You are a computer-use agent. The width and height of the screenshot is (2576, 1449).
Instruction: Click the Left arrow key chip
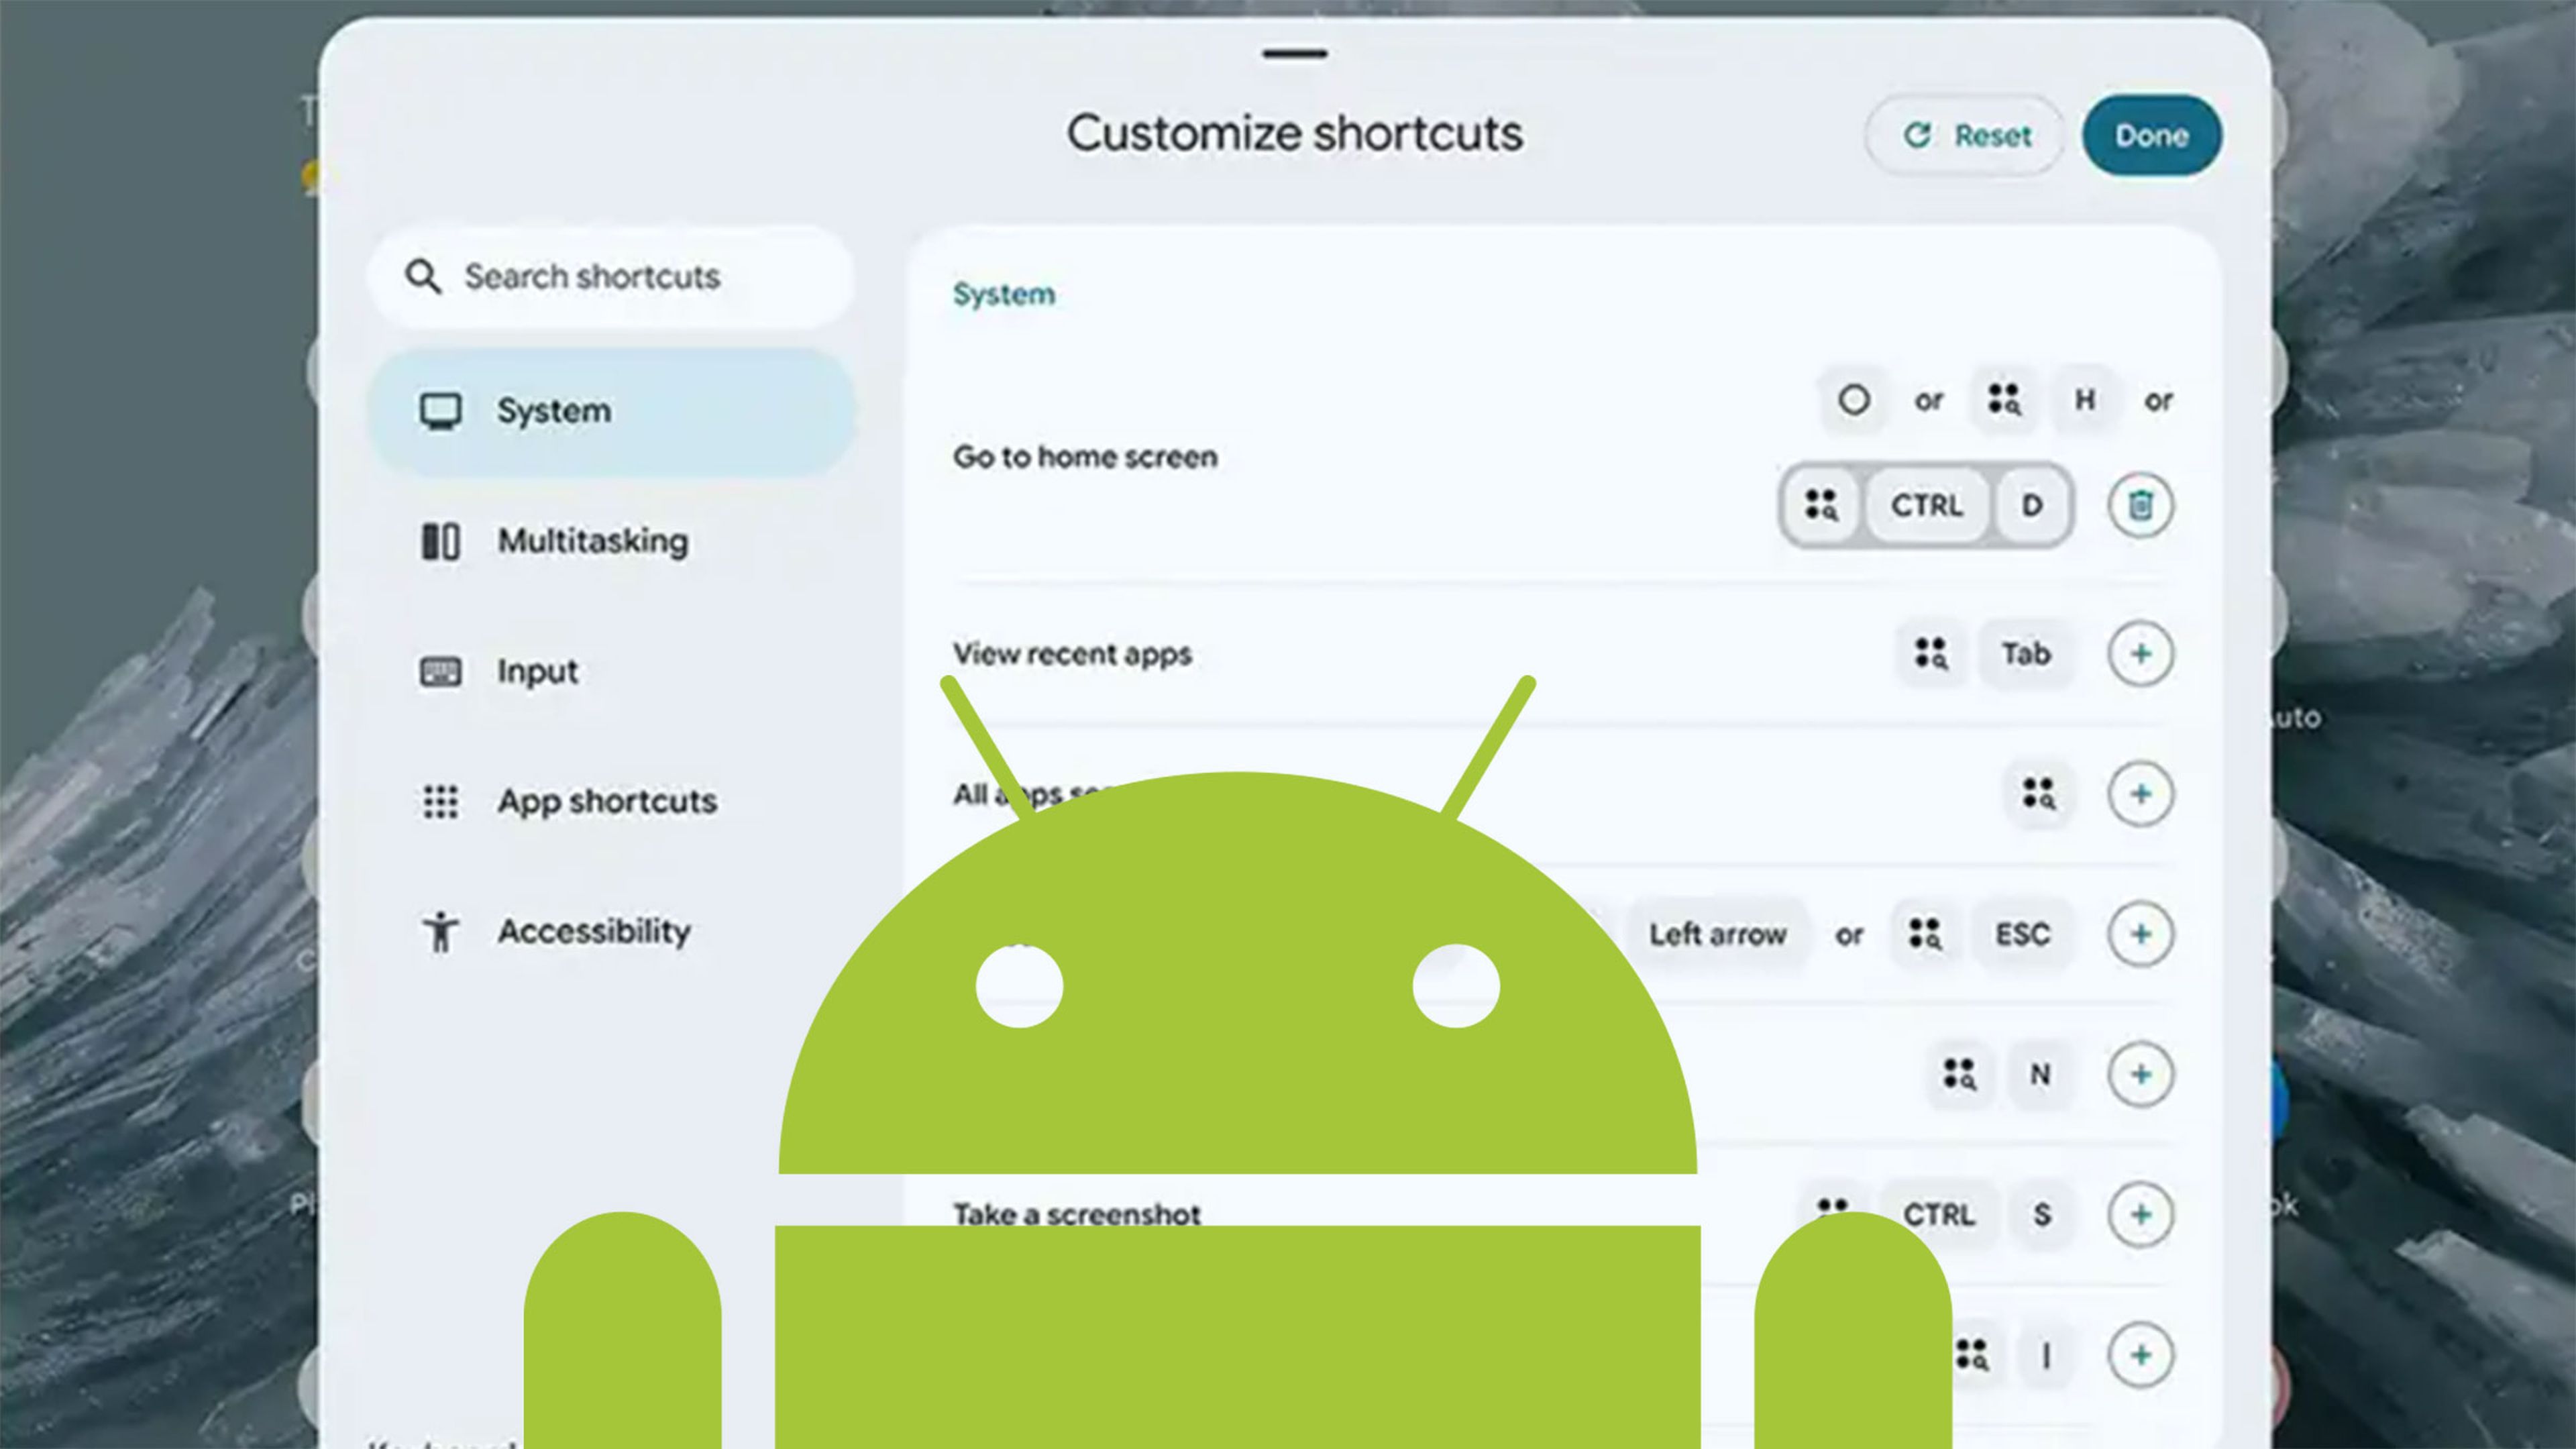coord(1717,934)
